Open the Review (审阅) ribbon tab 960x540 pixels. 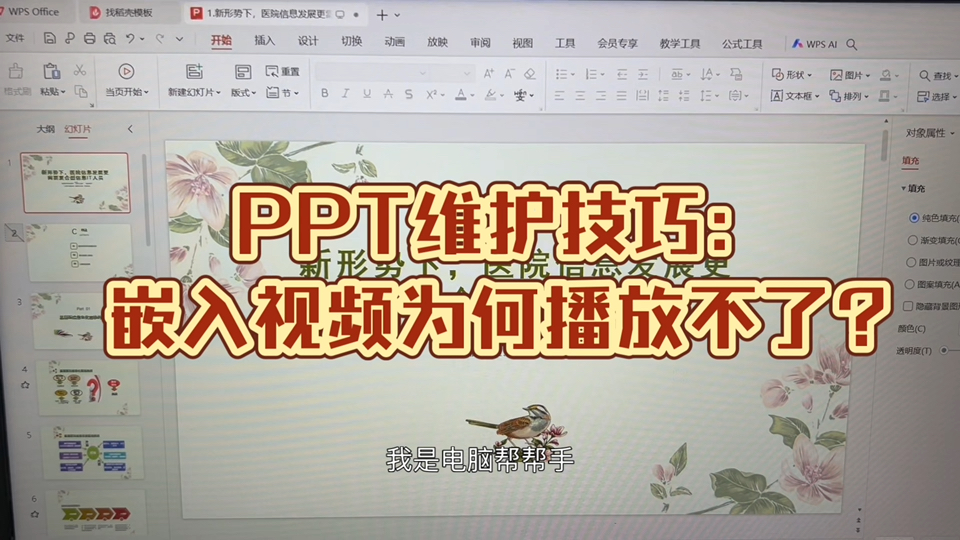480,42
